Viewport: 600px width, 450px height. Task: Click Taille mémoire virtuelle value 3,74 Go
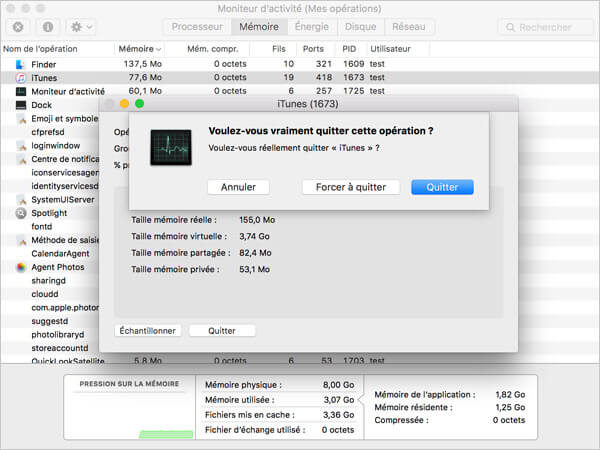coord(254,236)
